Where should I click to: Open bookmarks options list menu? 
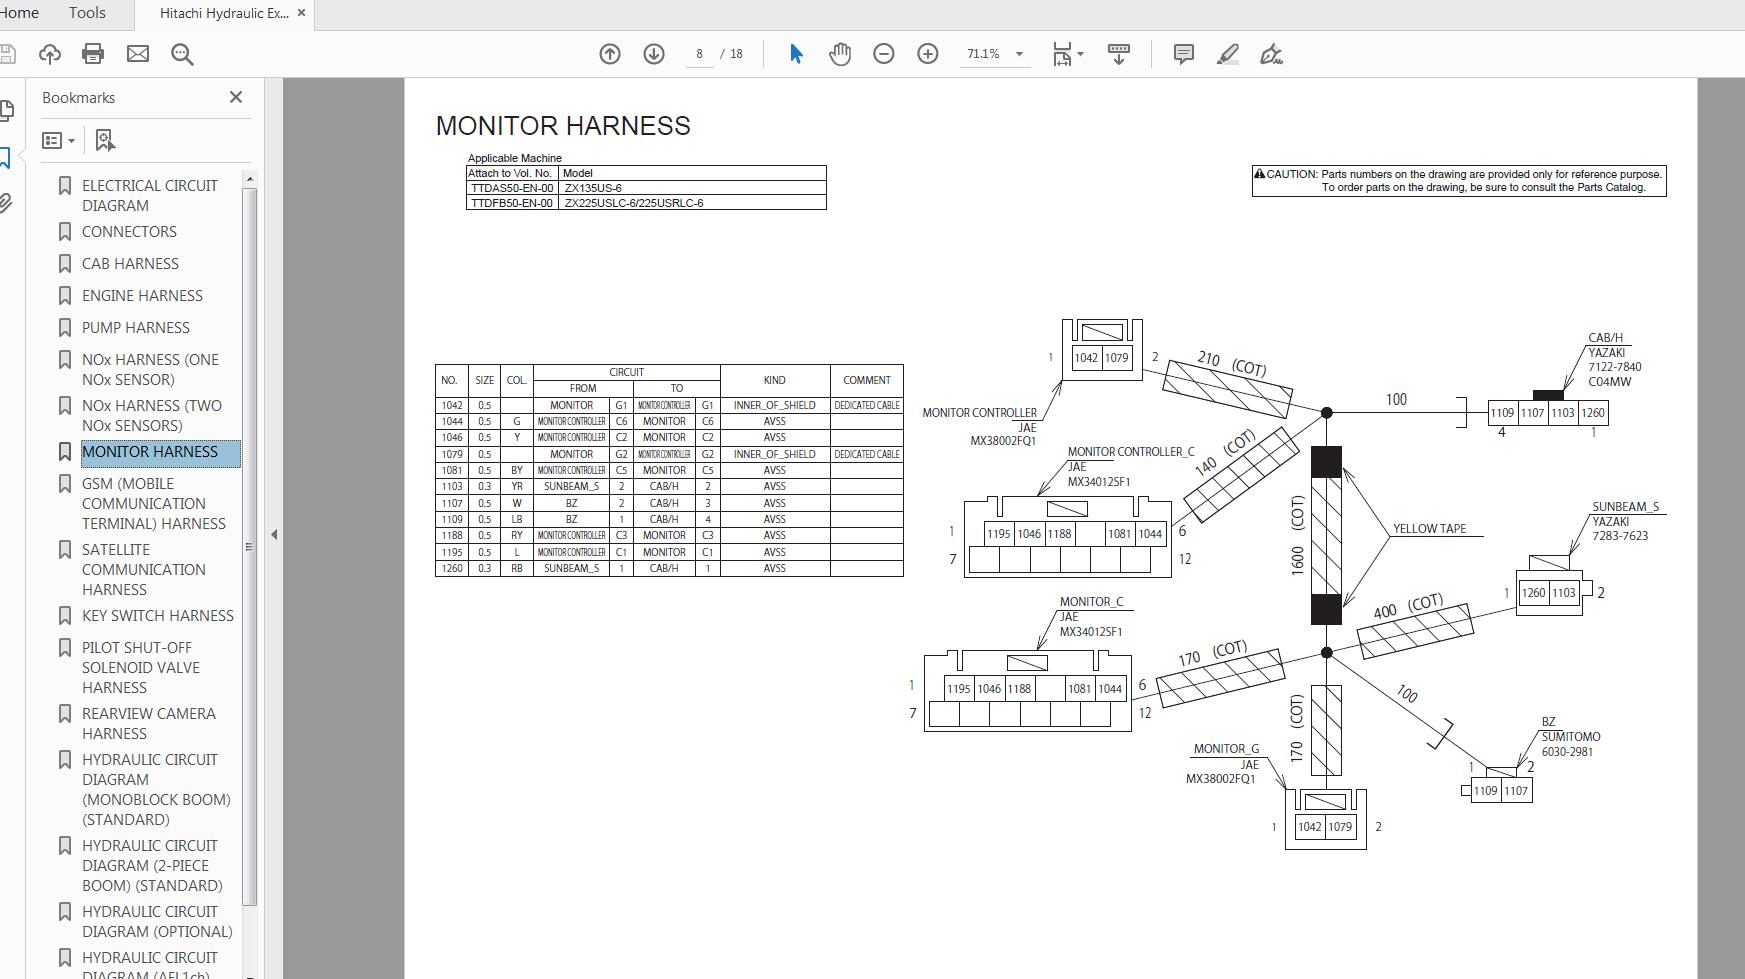(x=58, y=141)
